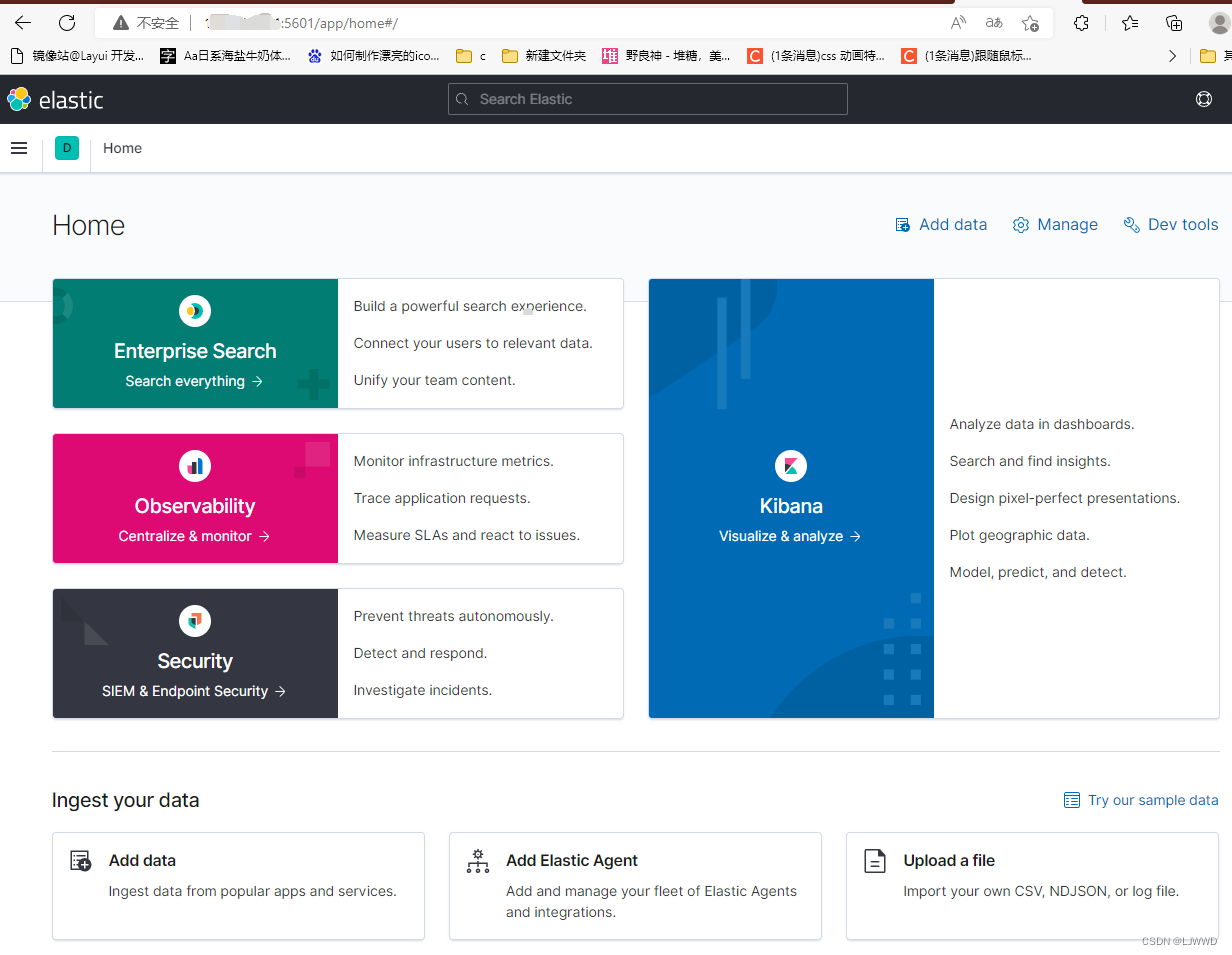The width and height of the screenshot is (1232, 955).
Task: Reload the page with refresh icon
Action: pos(67,22)
